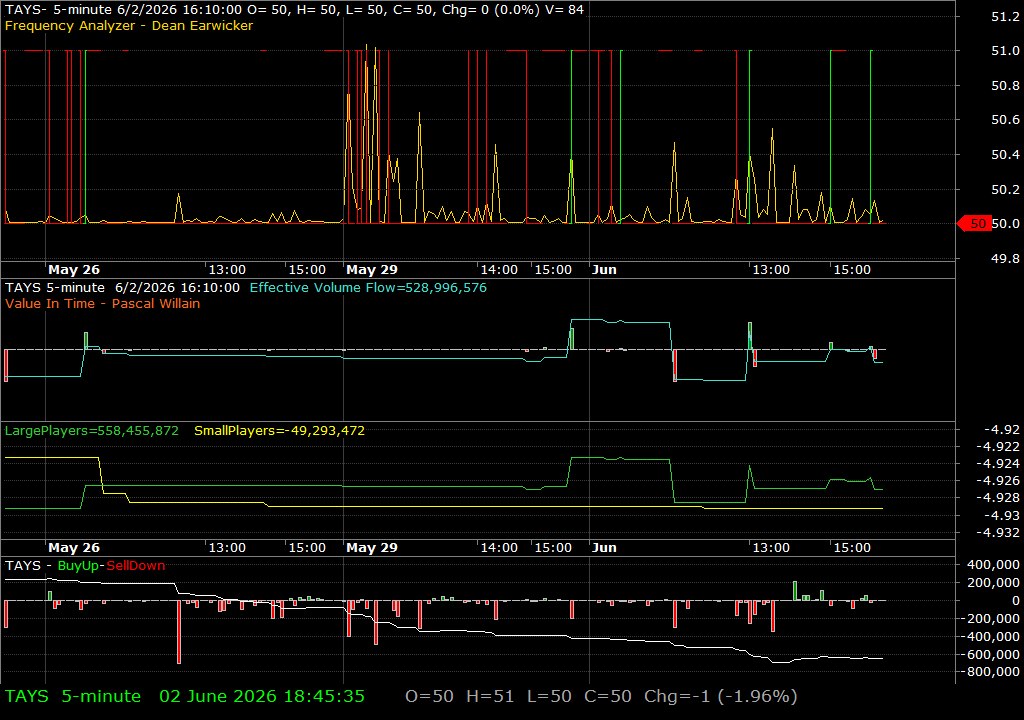
Task: Click the 51.0 price axis label
Action: (1005, 51)
